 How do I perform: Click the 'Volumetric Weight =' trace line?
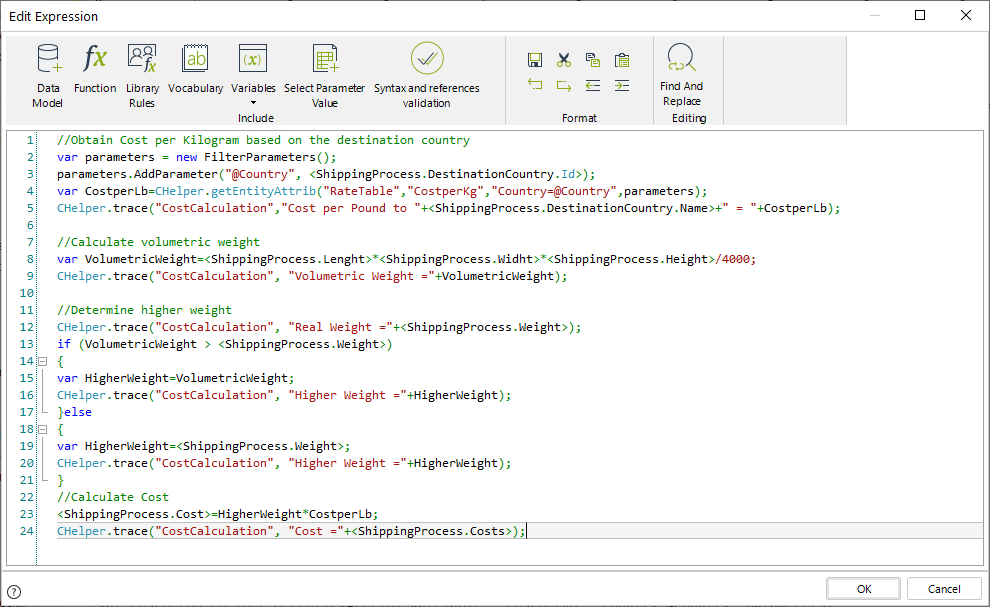312,277
